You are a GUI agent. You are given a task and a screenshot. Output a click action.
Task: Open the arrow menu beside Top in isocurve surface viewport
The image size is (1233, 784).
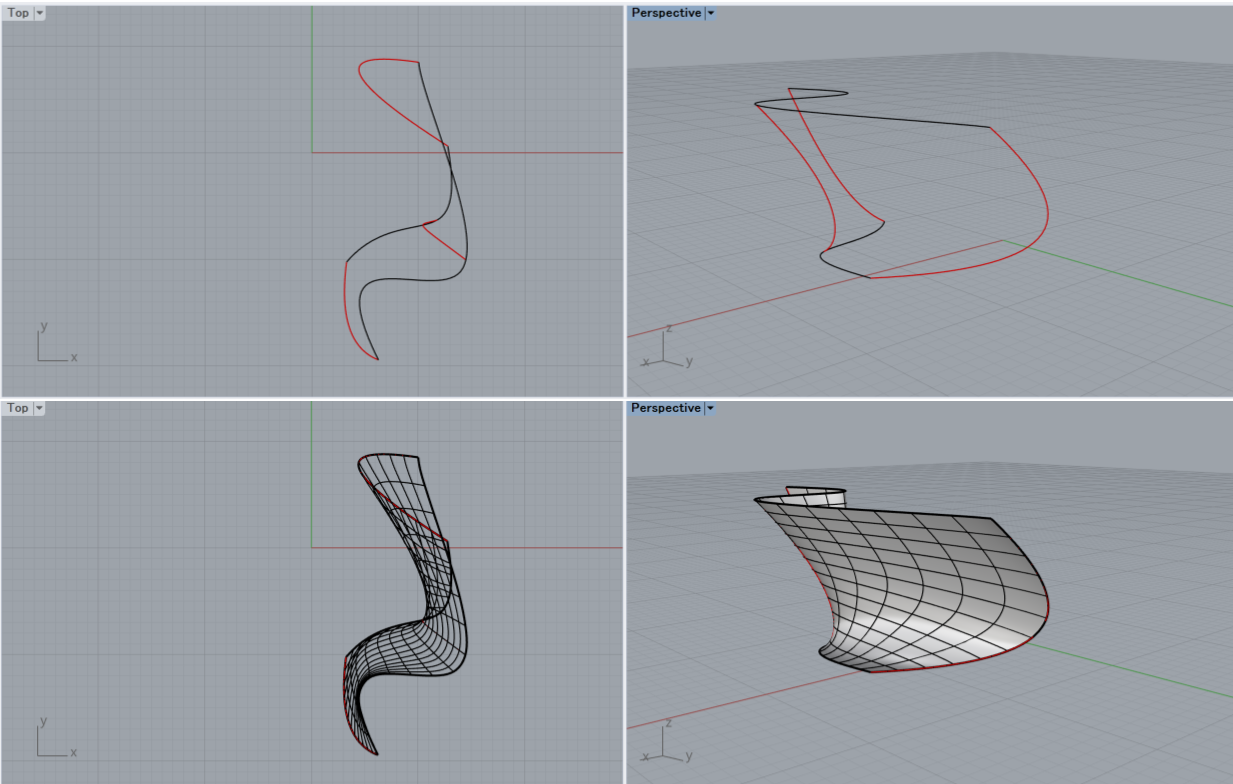pos(39,408)
